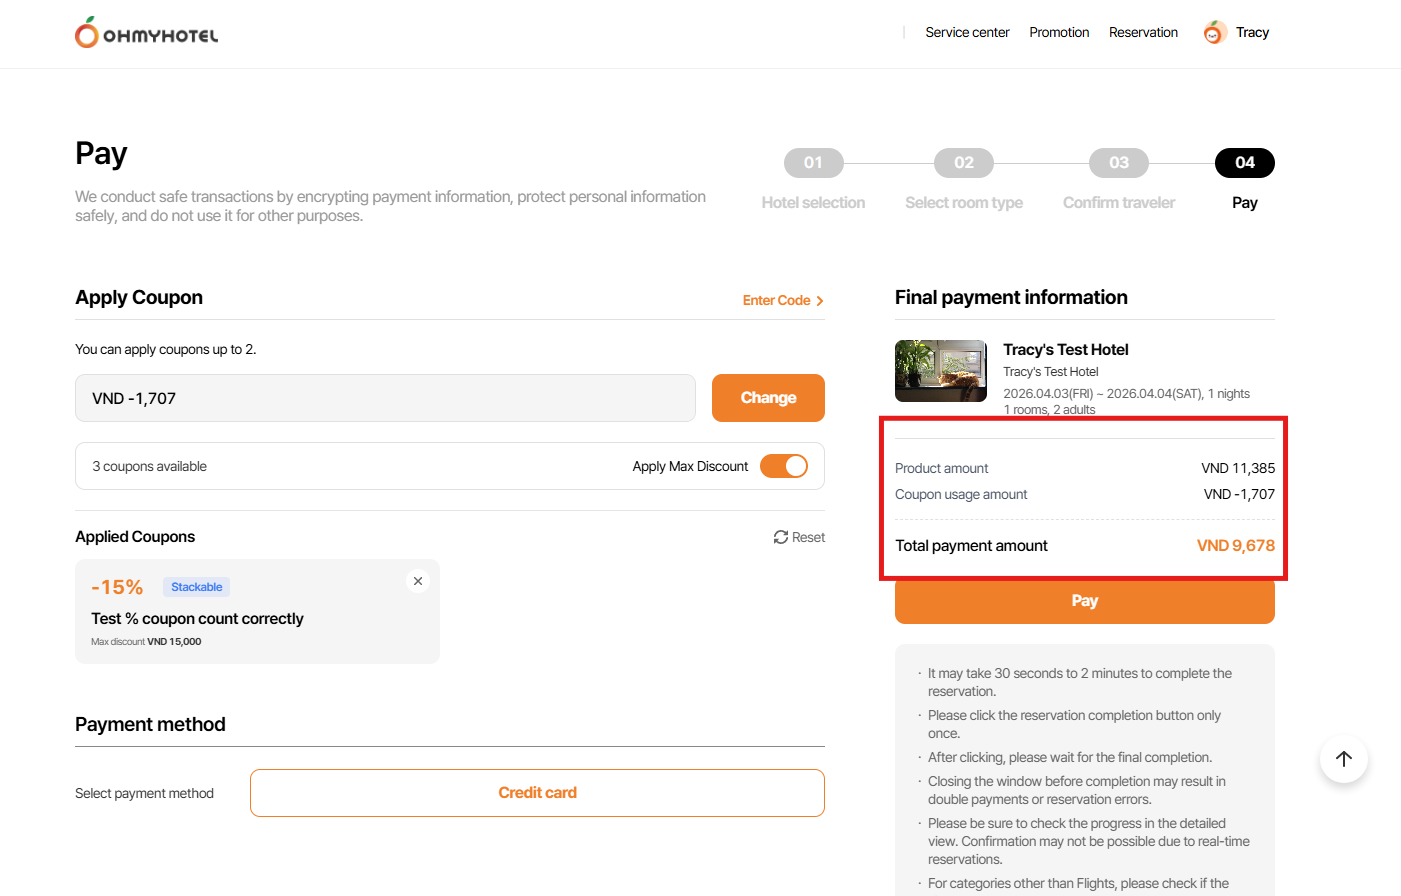Click the Reset refresh icon
Viewport: 1401px width, 896px height.
[x=781, y=537]
